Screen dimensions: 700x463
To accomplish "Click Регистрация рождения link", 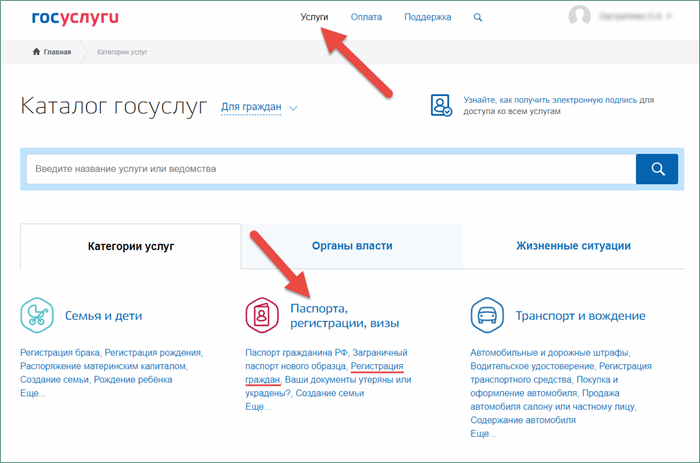I will [x=153, y=353].
